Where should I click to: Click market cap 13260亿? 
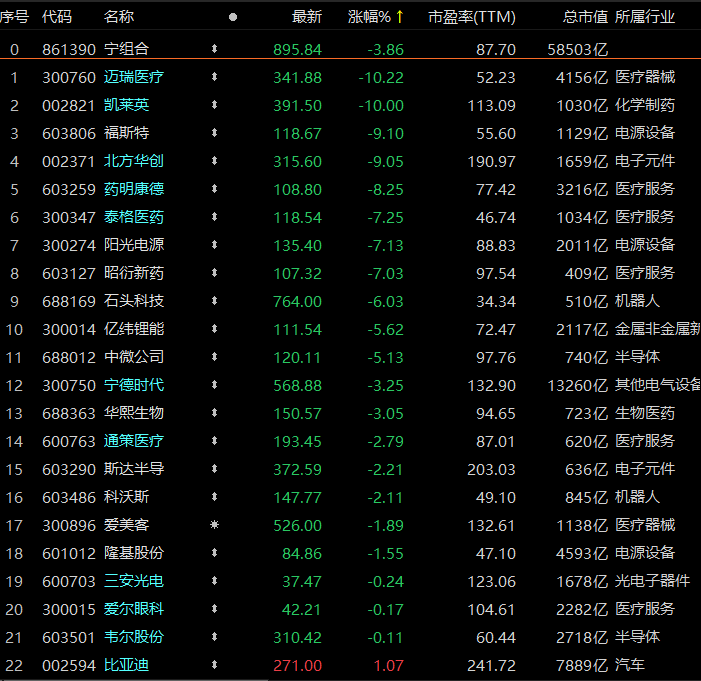[x=578, y=385]
